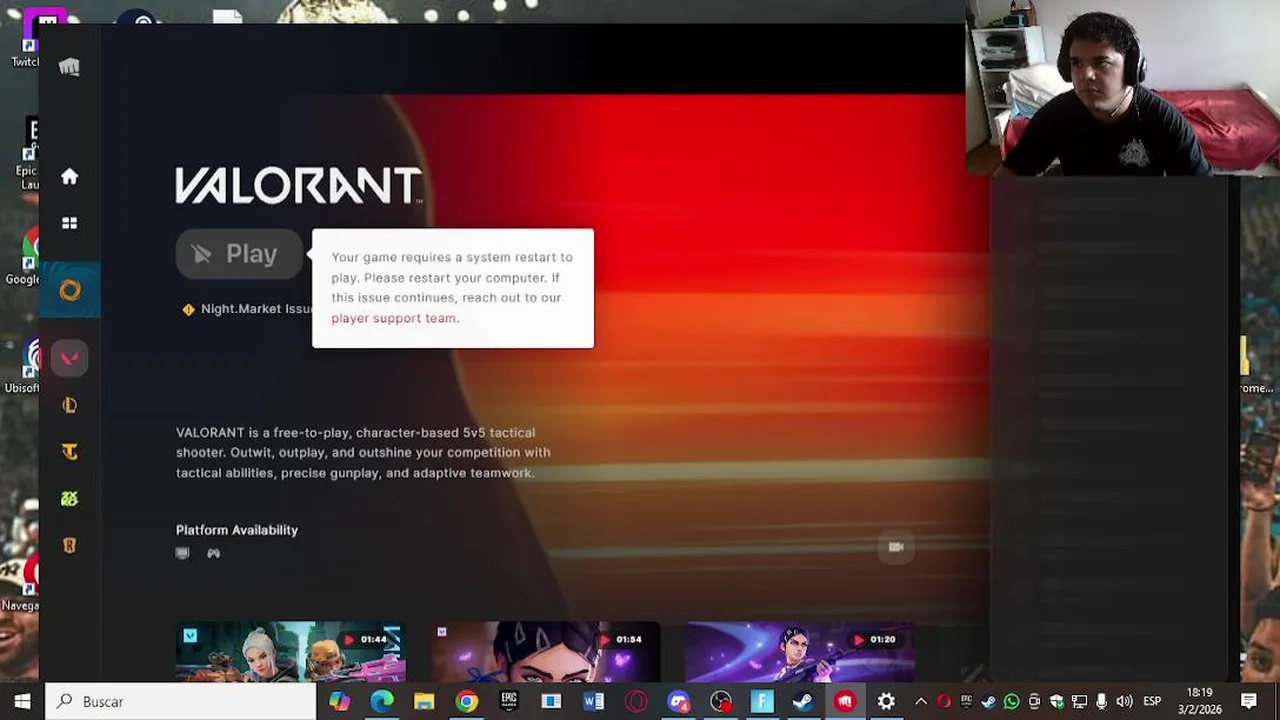Click the microphone tray icon

pos(1102,701)
